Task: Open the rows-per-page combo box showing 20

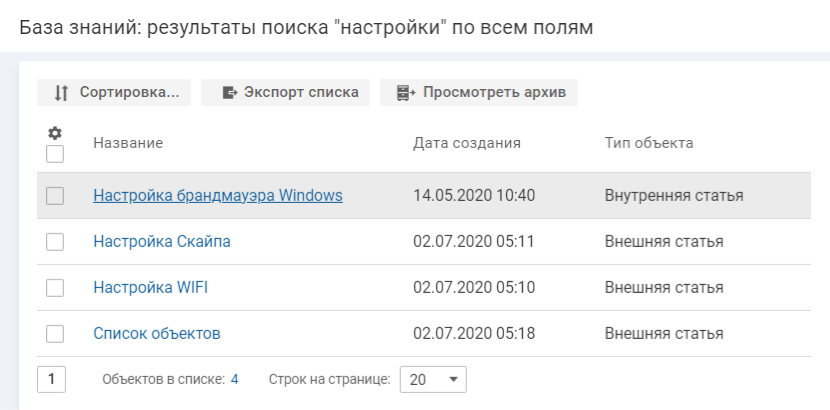Action: point(433,379)
